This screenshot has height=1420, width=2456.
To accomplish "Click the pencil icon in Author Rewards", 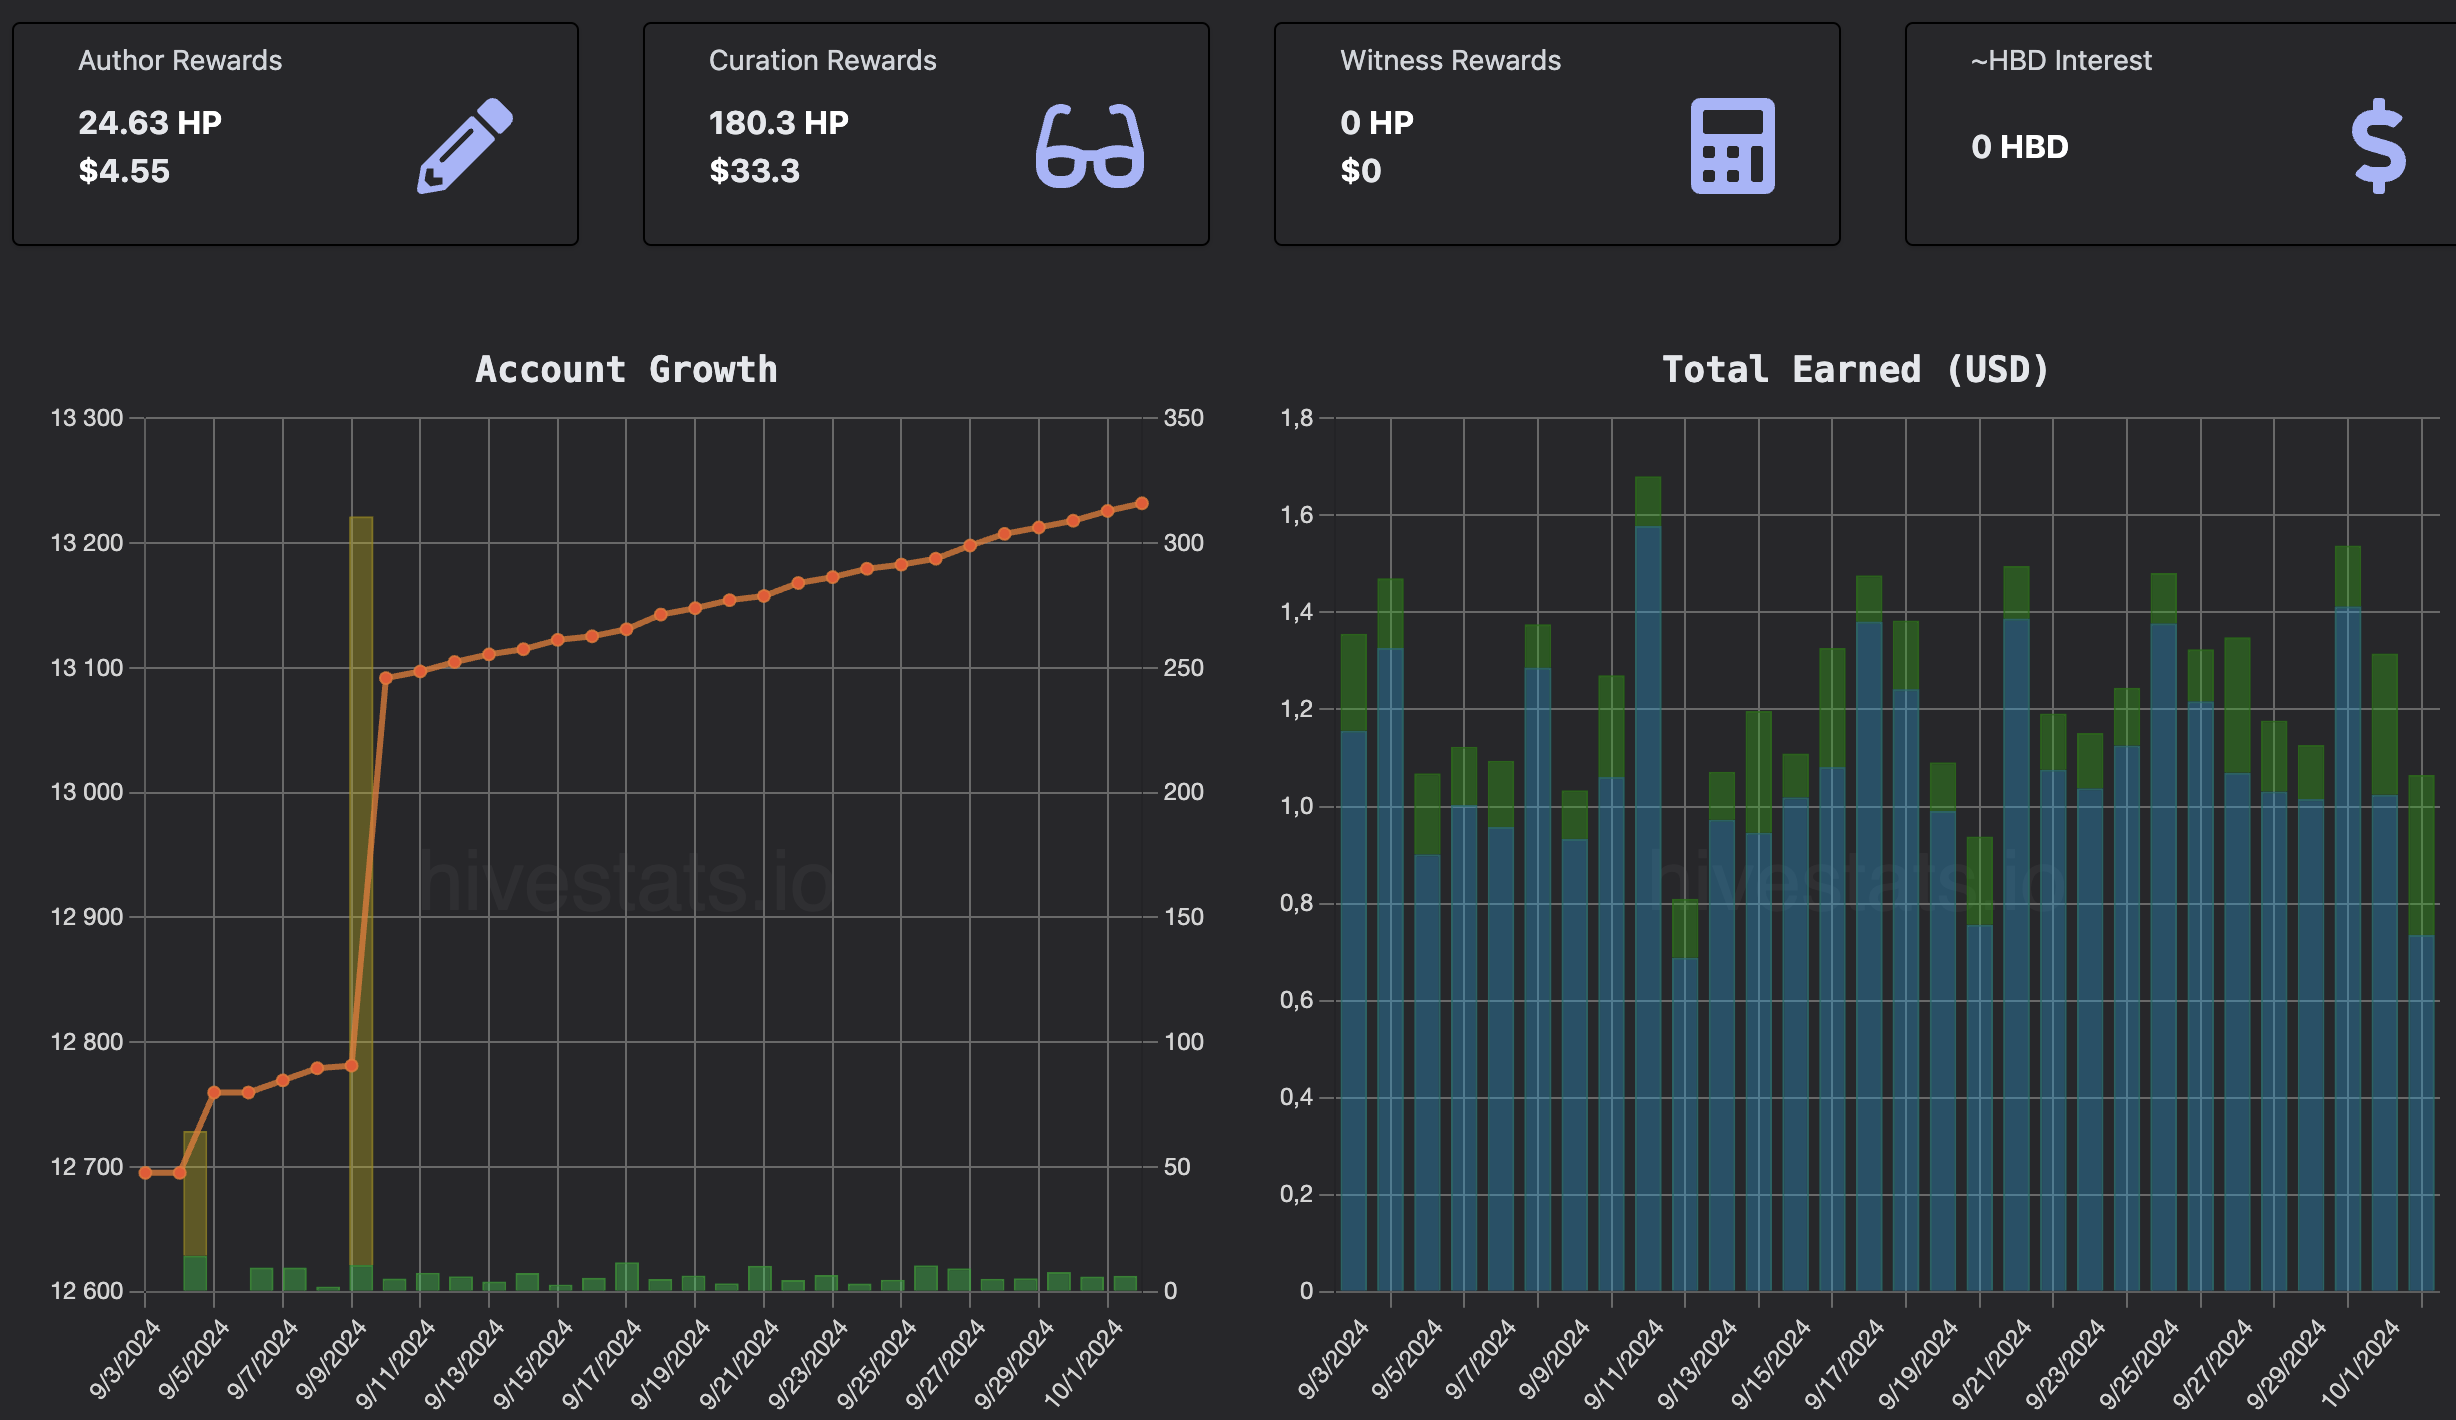I will point(465,146).
